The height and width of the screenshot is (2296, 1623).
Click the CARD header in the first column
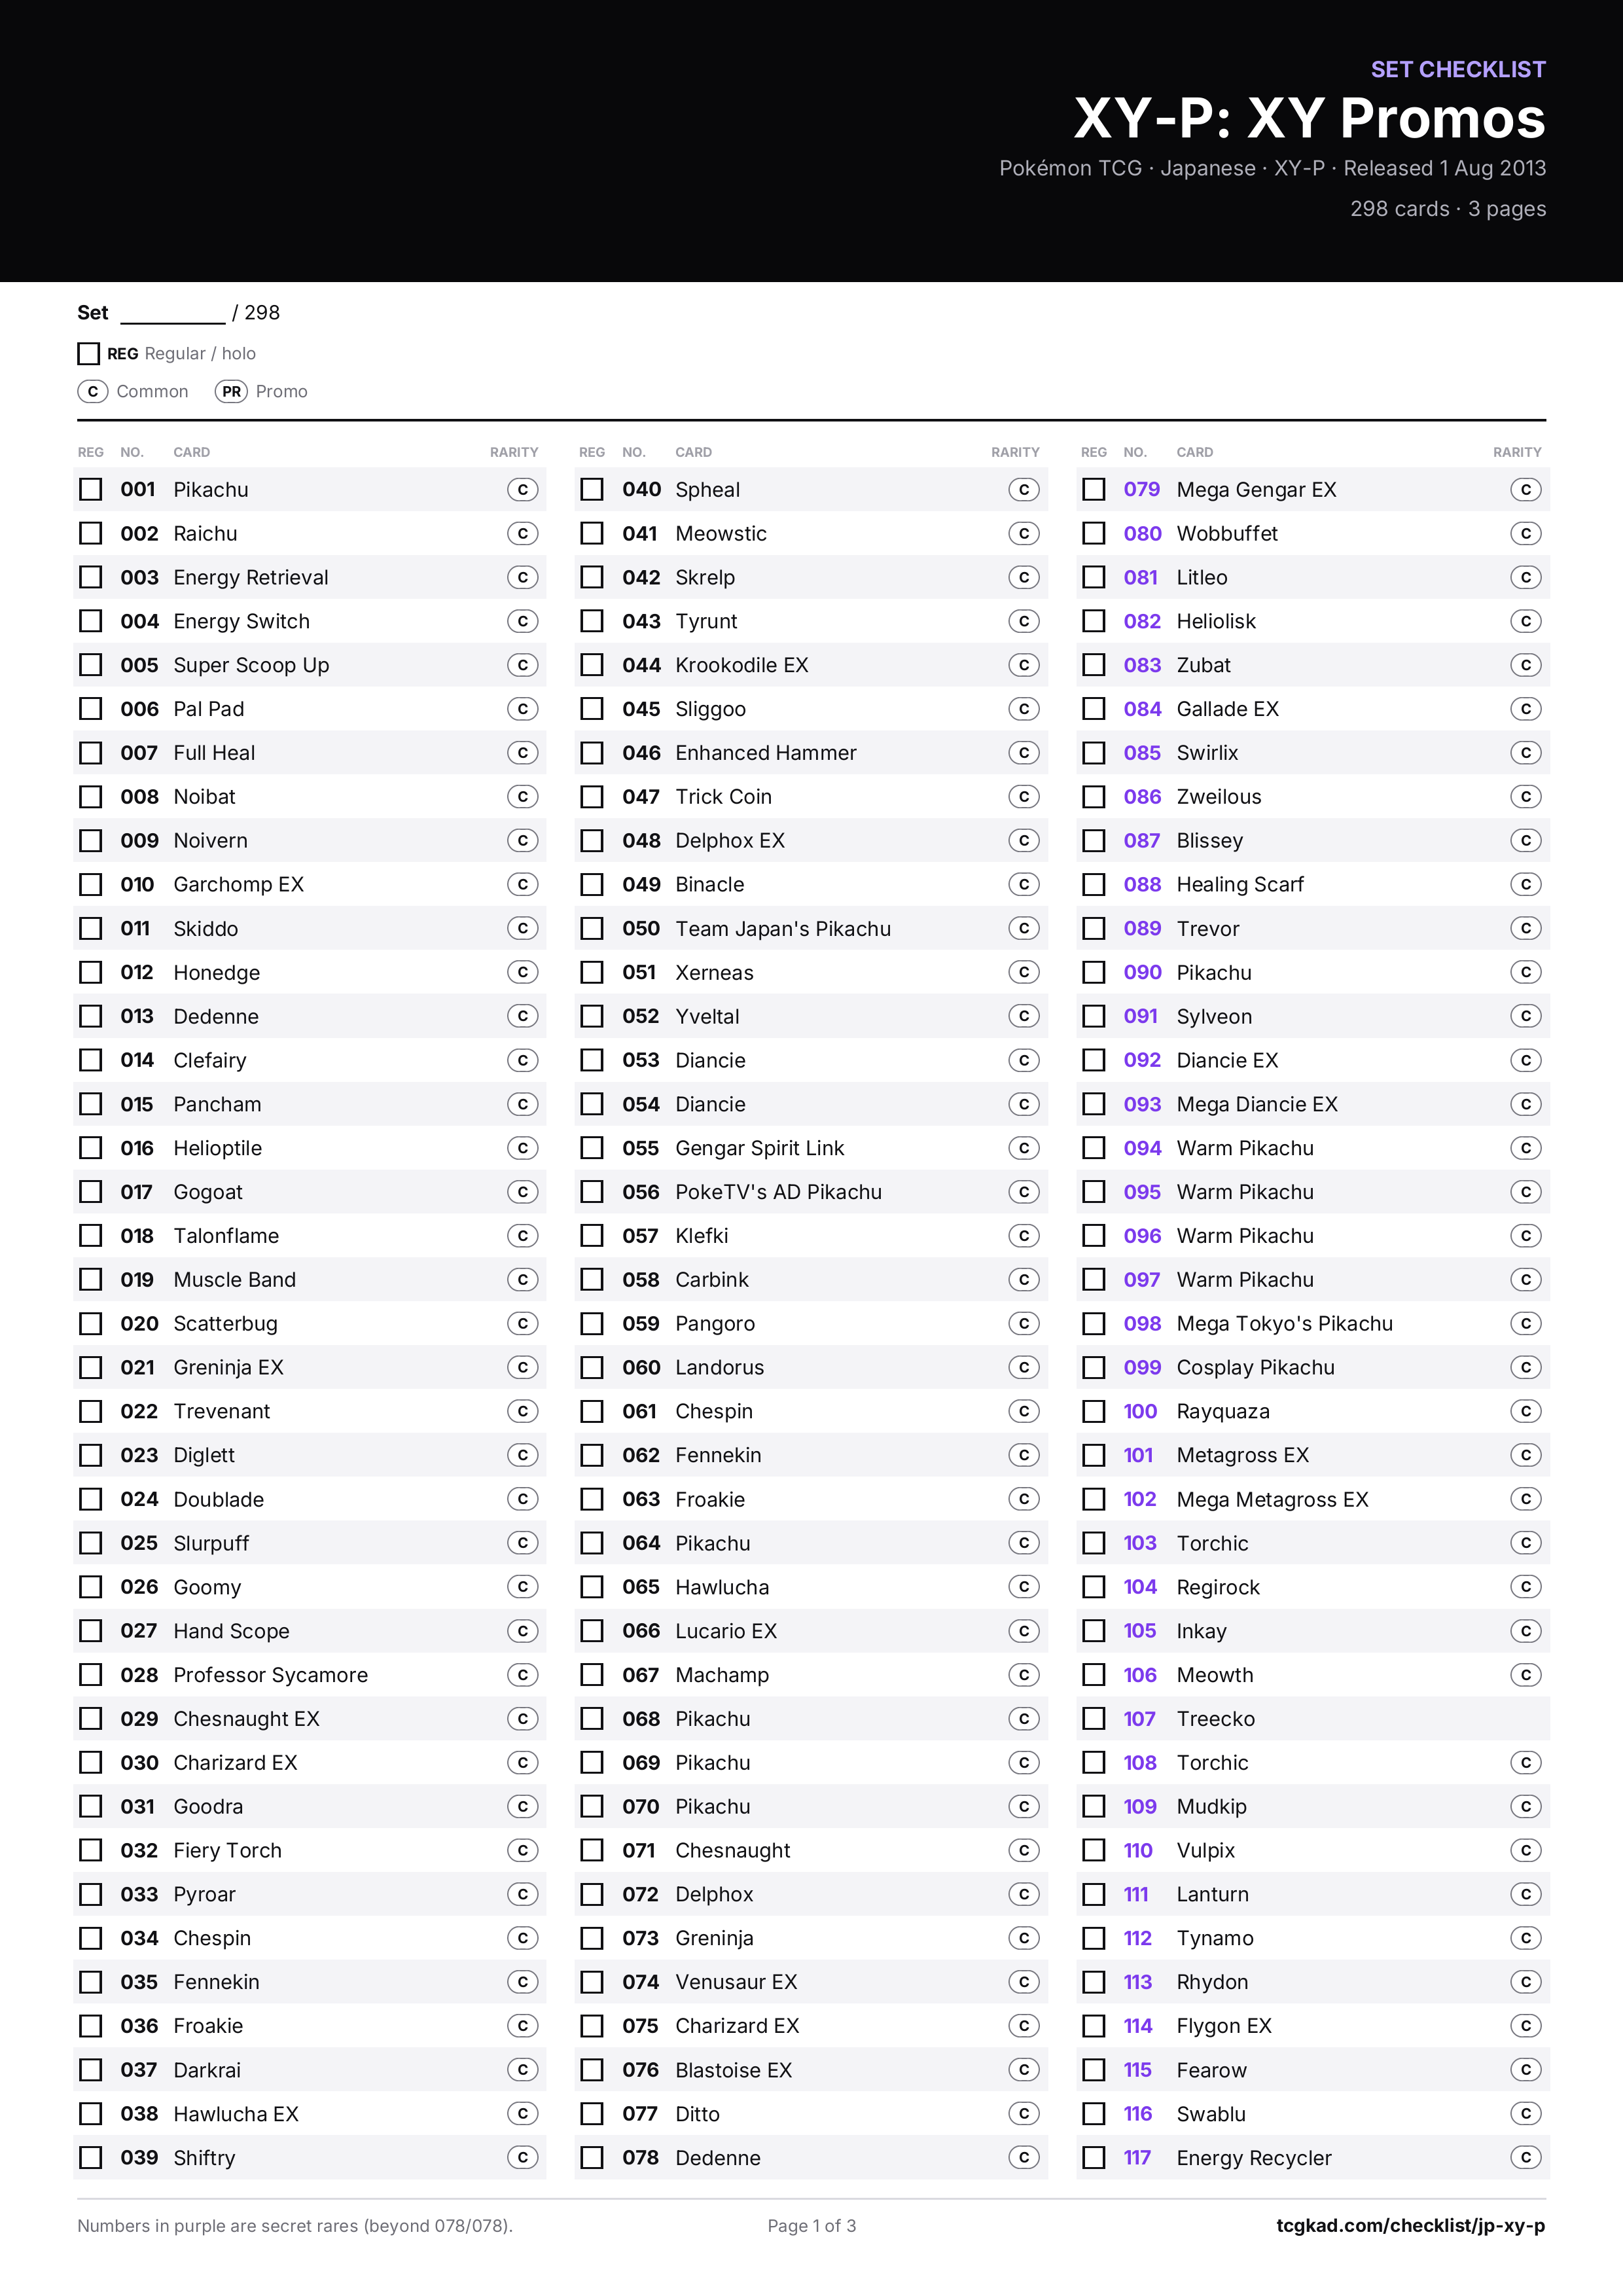(x=192, y=452)
